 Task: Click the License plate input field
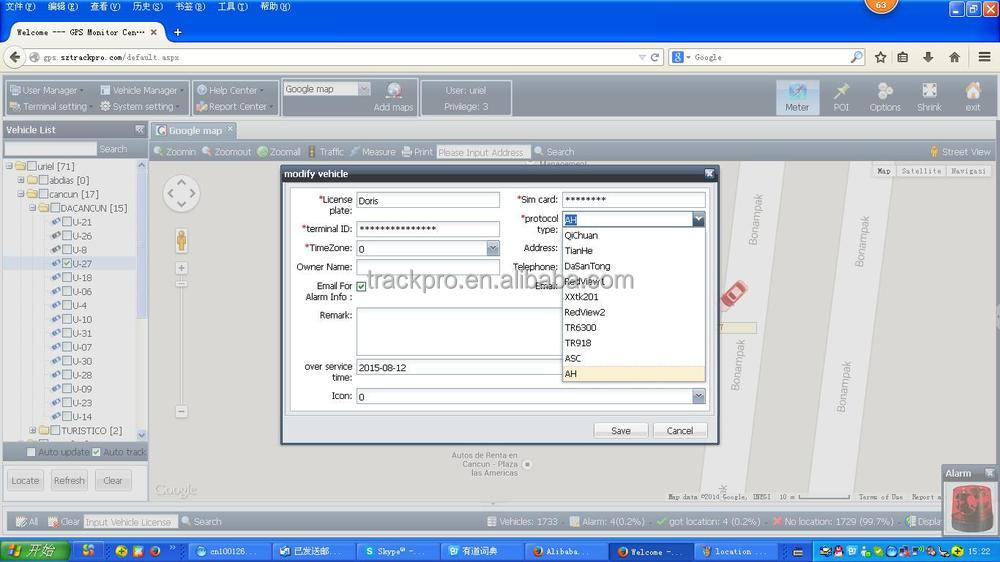tap(427, 201)
